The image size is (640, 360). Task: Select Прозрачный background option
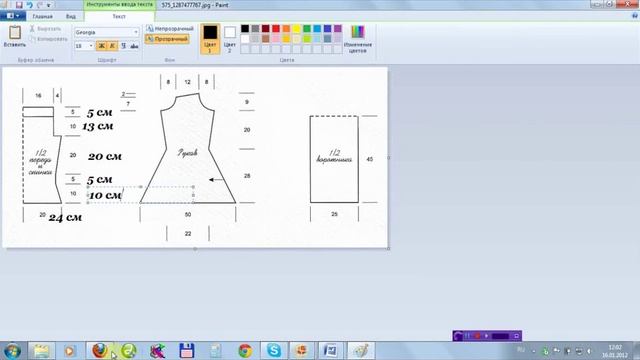click(167, 39)
